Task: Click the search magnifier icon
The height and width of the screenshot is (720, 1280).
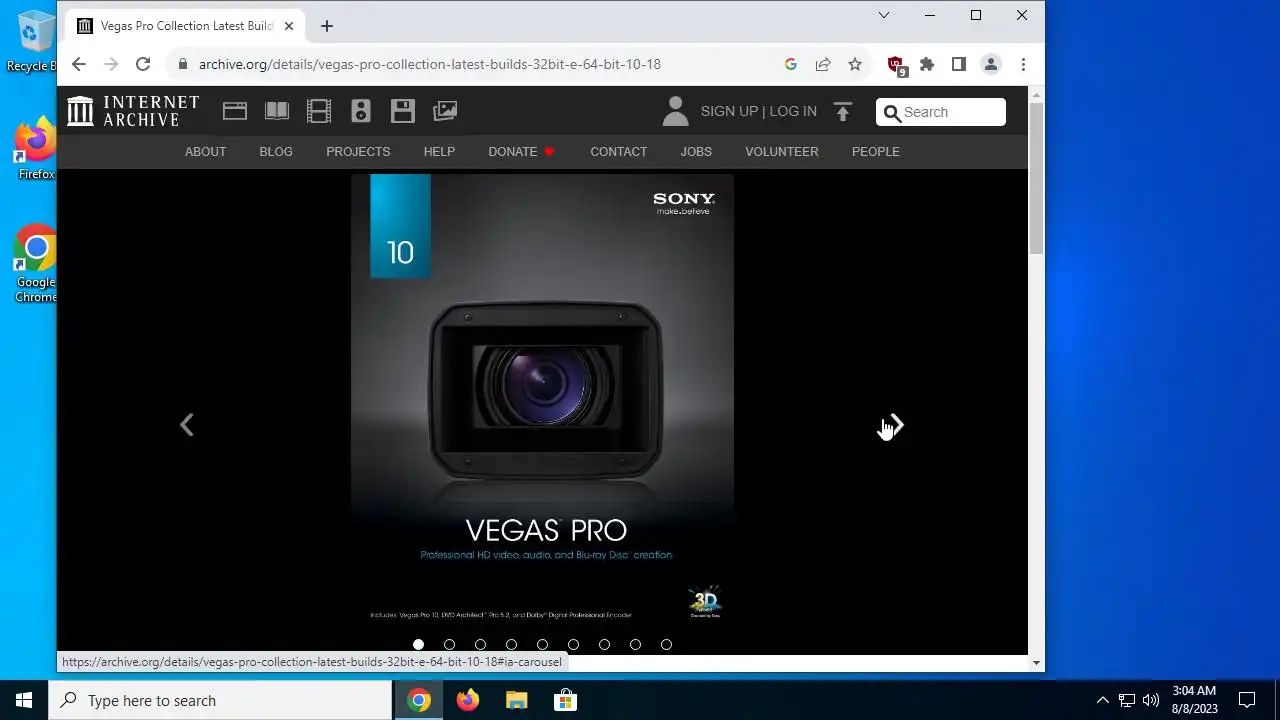Action: 892,113
